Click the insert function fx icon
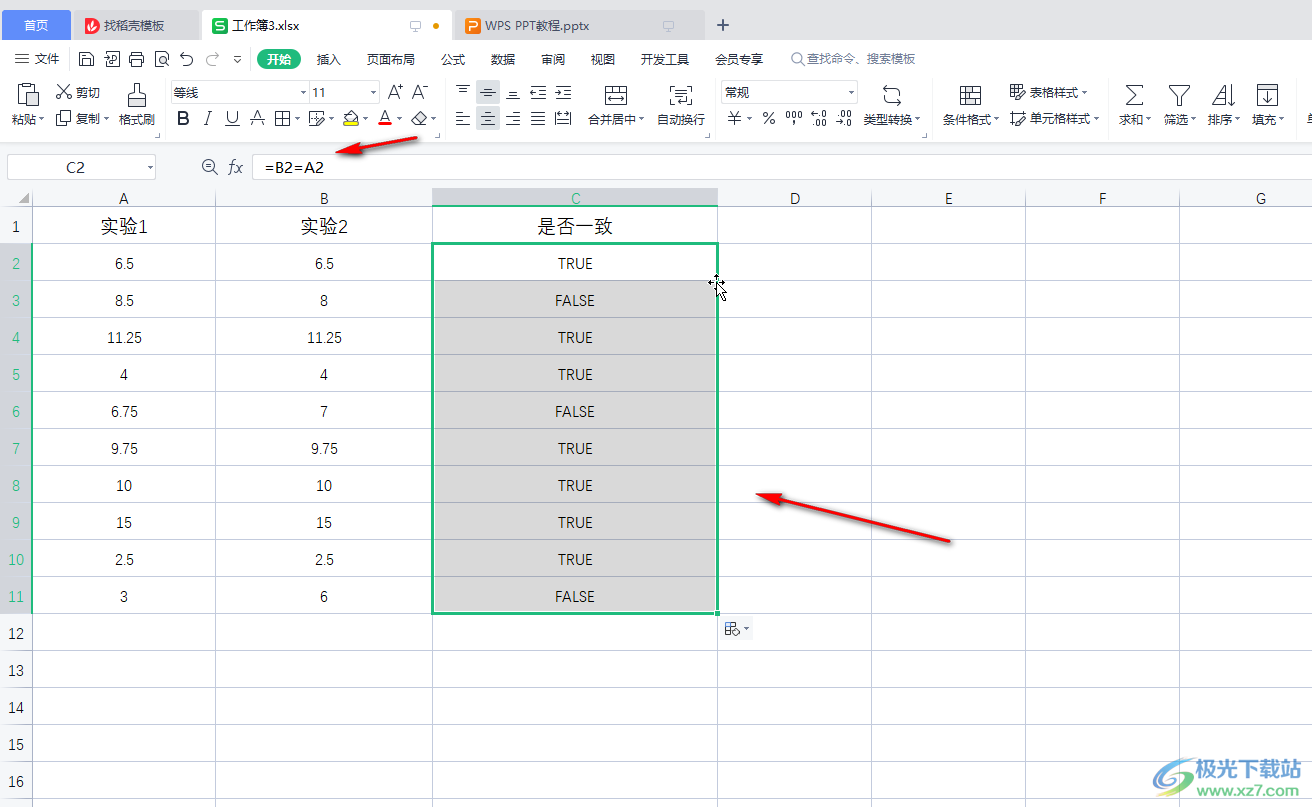This screenshot has height=807, width=1312. (235, 167)
